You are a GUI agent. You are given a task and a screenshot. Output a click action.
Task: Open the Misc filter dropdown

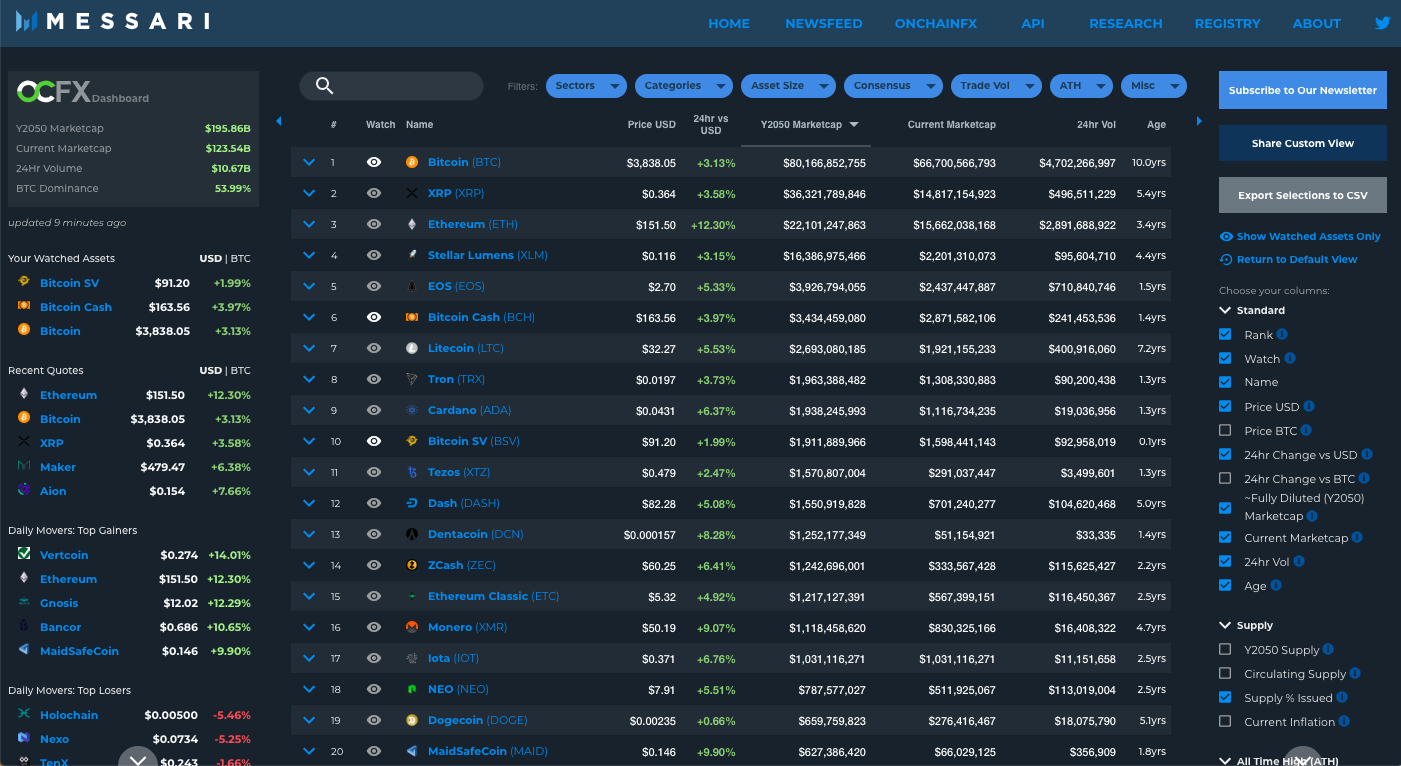pyautogui.click(x=1154, y=86)
